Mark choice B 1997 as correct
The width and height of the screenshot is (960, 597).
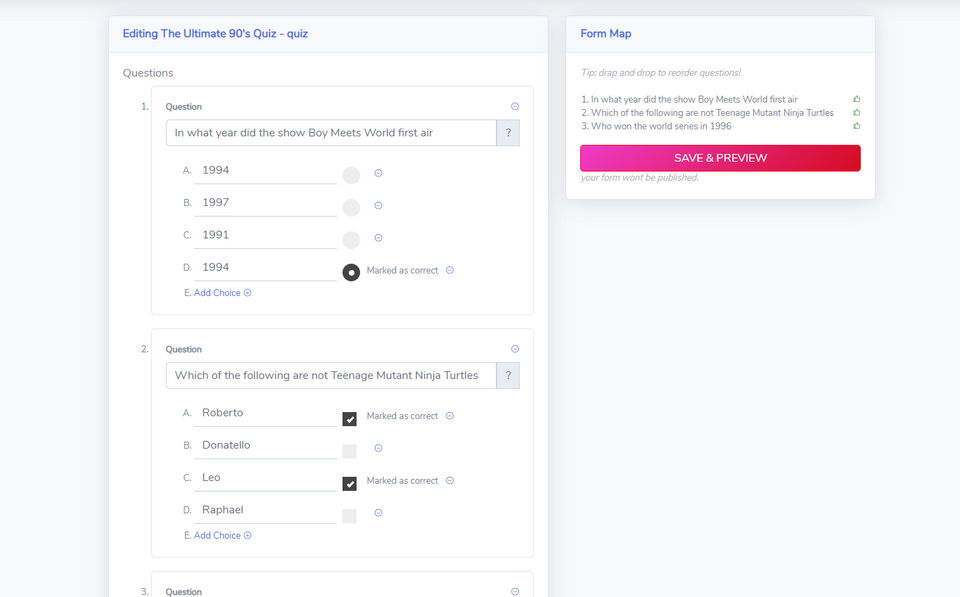351,208
